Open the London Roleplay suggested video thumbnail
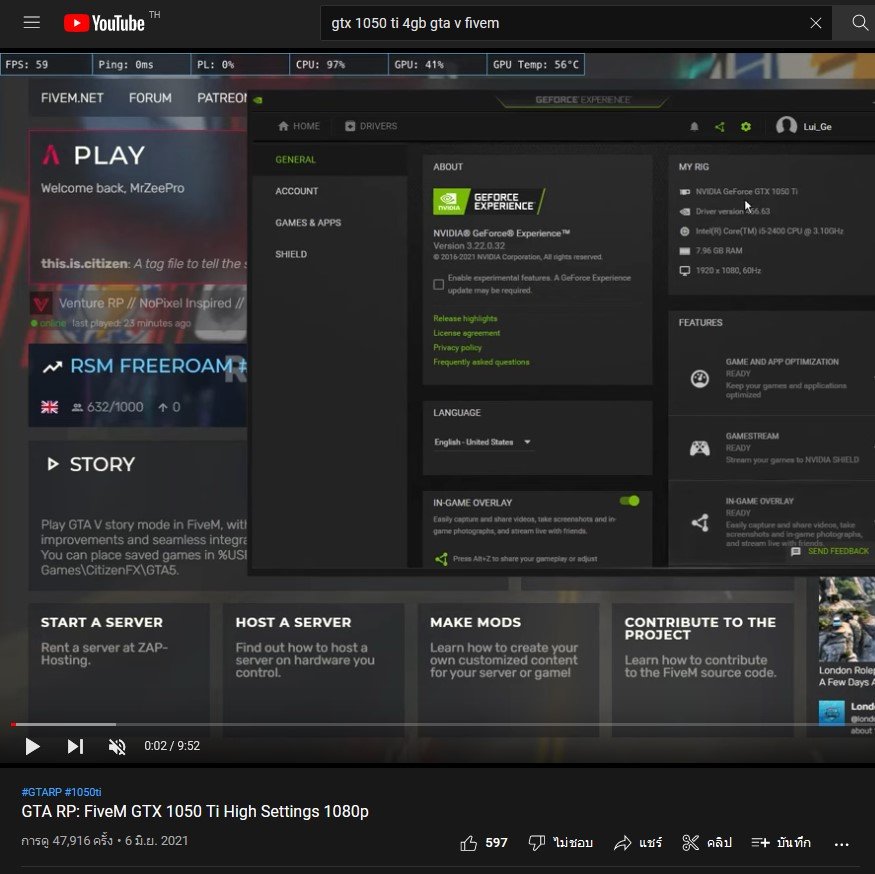 click(846, 620)
